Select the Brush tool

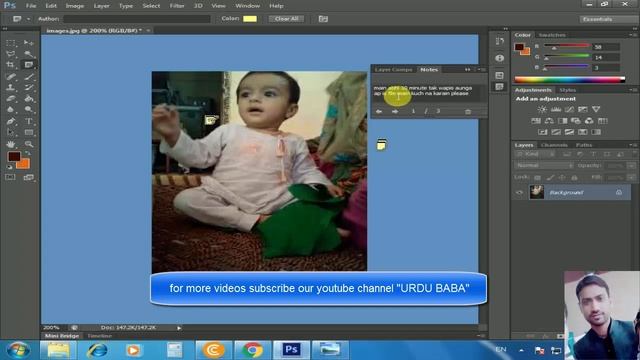(29, 76)
